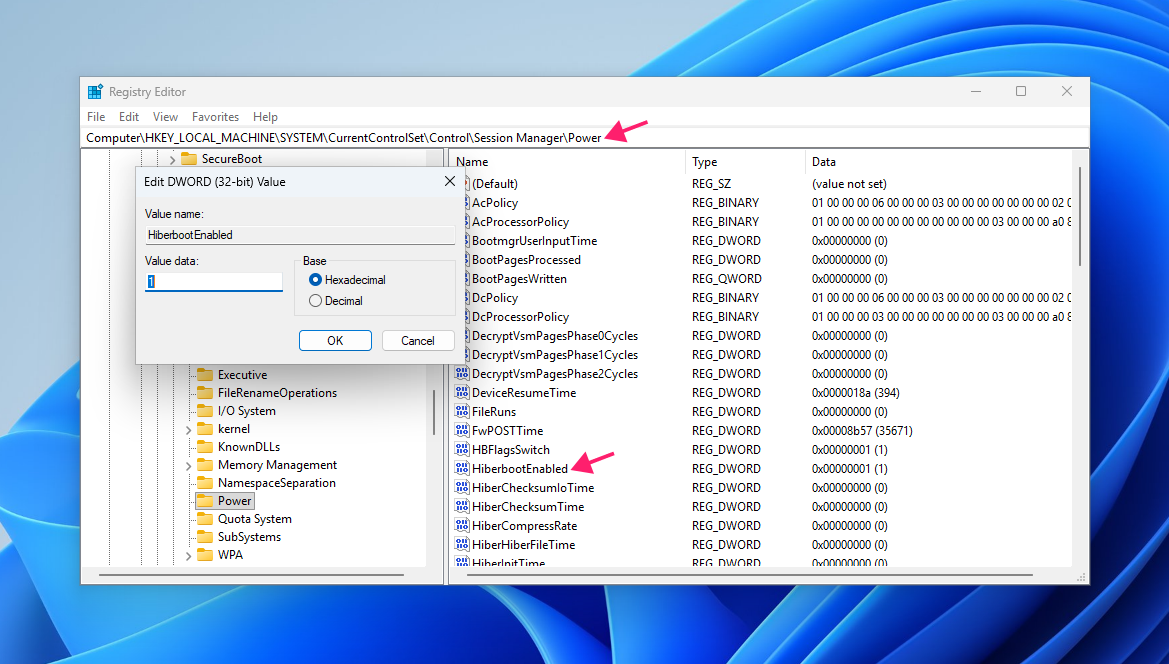Select the BootmgrUserInputTime value name
The height and width of the screenshot is (664, 1169).
pyautogui.click(x=535, y=241)
